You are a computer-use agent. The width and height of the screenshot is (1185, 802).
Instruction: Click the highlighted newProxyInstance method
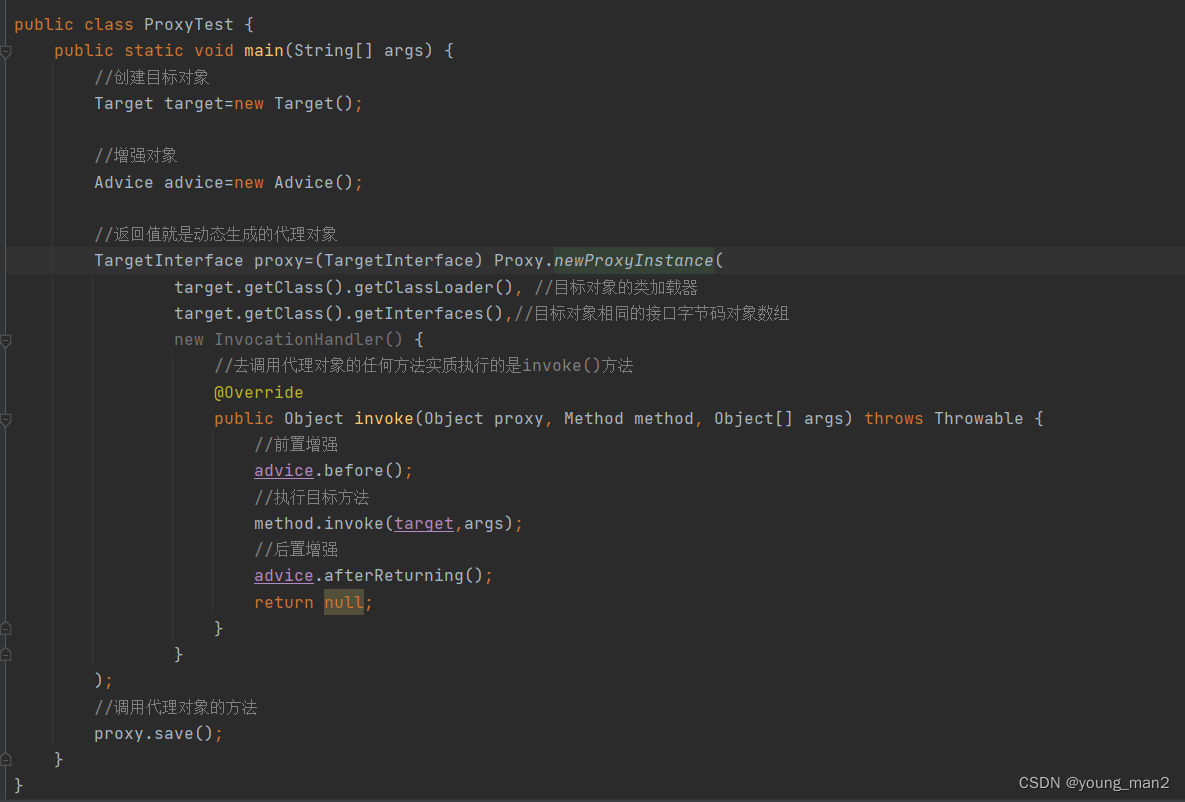pyautogui.click(x=633, y=261)
